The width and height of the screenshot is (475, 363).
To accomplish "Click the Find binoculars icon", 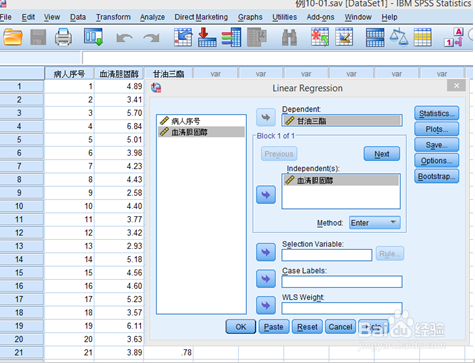I will 289,37.
